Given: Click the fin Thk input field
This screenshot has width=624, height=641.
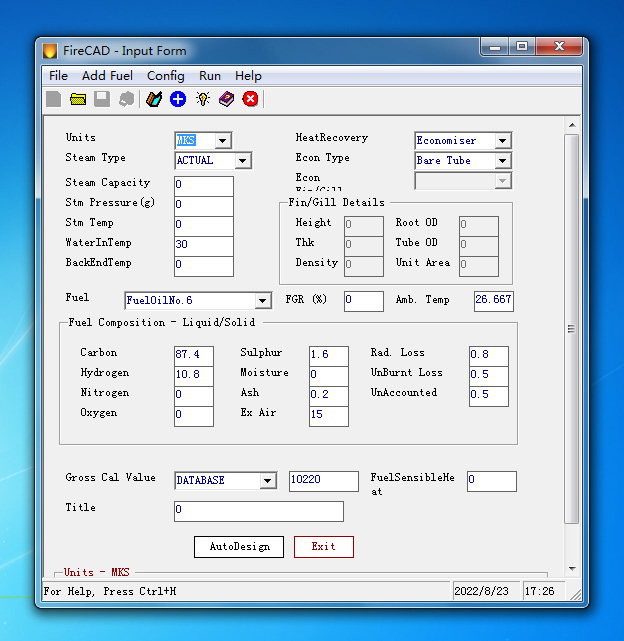Looking at the screenshot, I should coord(364,246).
